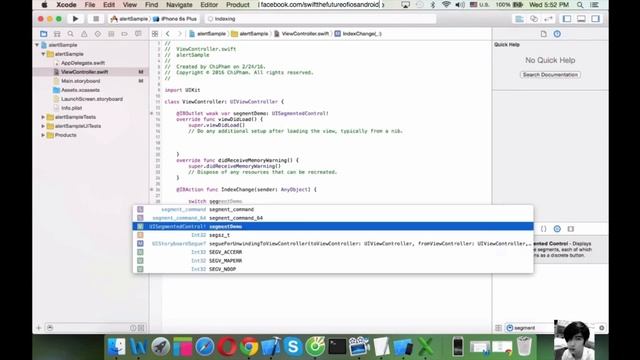Run the alertSample build
640x360 pixels.
coord(75,19)
